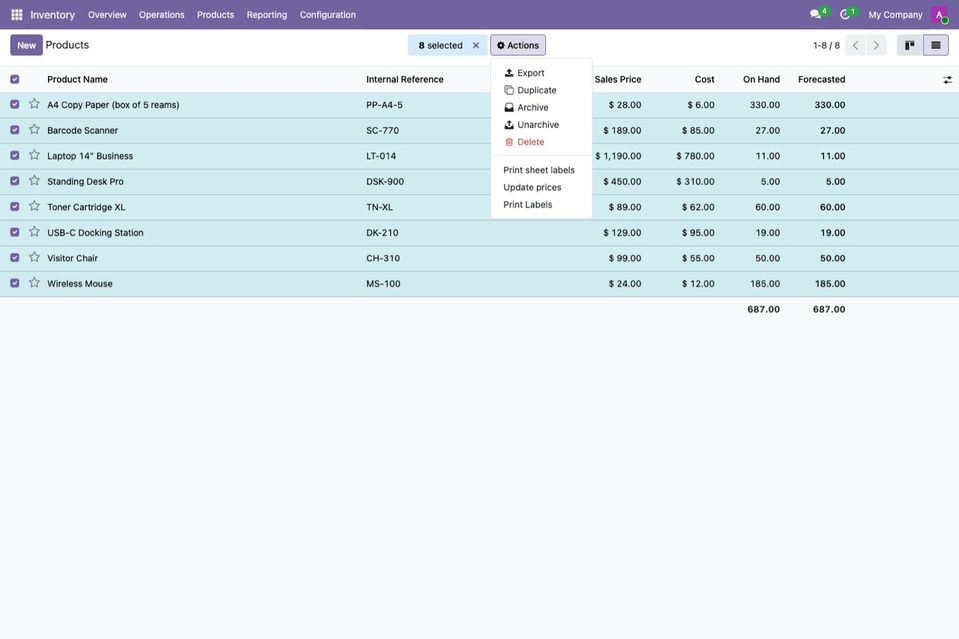Deselect the Laptop 14" Business row
This screenshot has height=639, width=959.
[15, 156]
